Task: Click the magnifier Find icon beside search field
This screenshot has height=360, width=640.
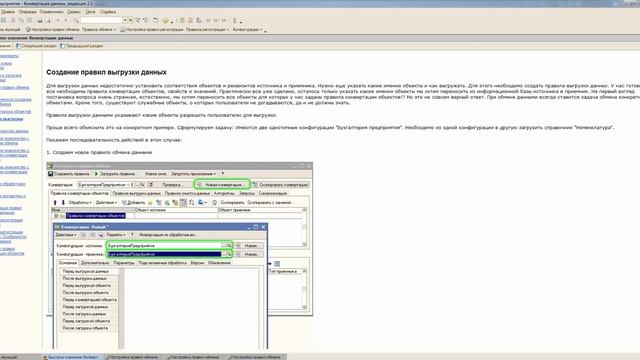Action: point(76,20)
